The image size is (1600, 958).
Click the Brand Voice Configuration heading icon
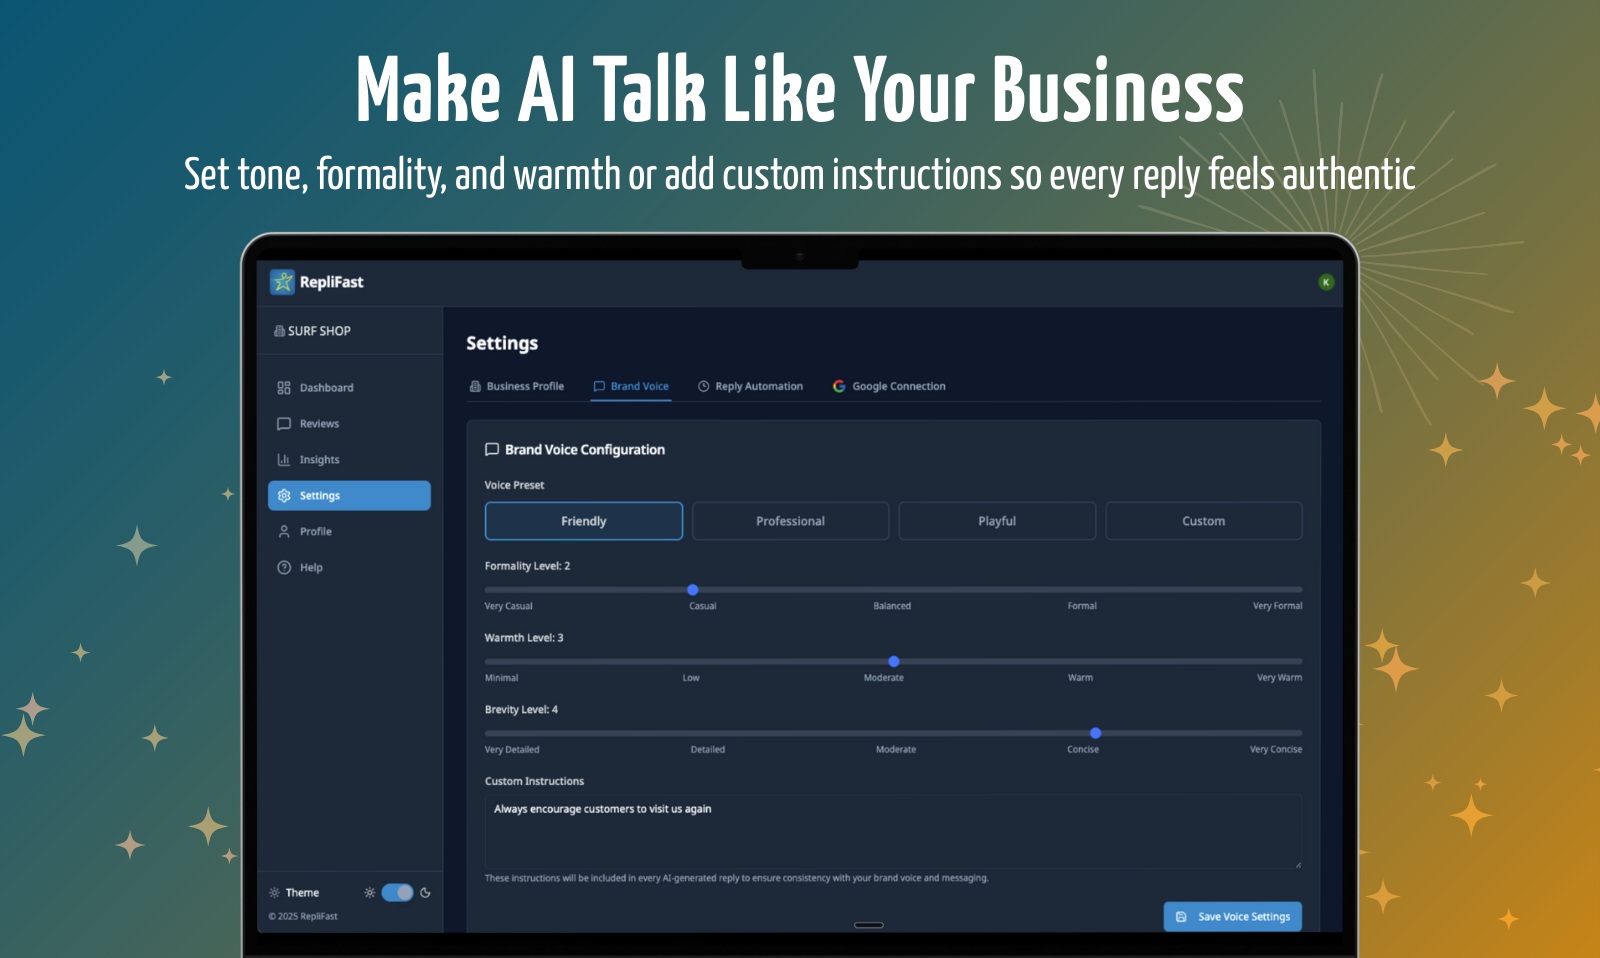tap(492, 450)
